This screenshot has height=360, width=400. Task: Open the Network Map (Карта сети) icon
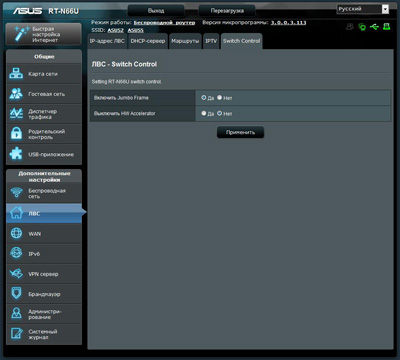click(x=16, y=74)
